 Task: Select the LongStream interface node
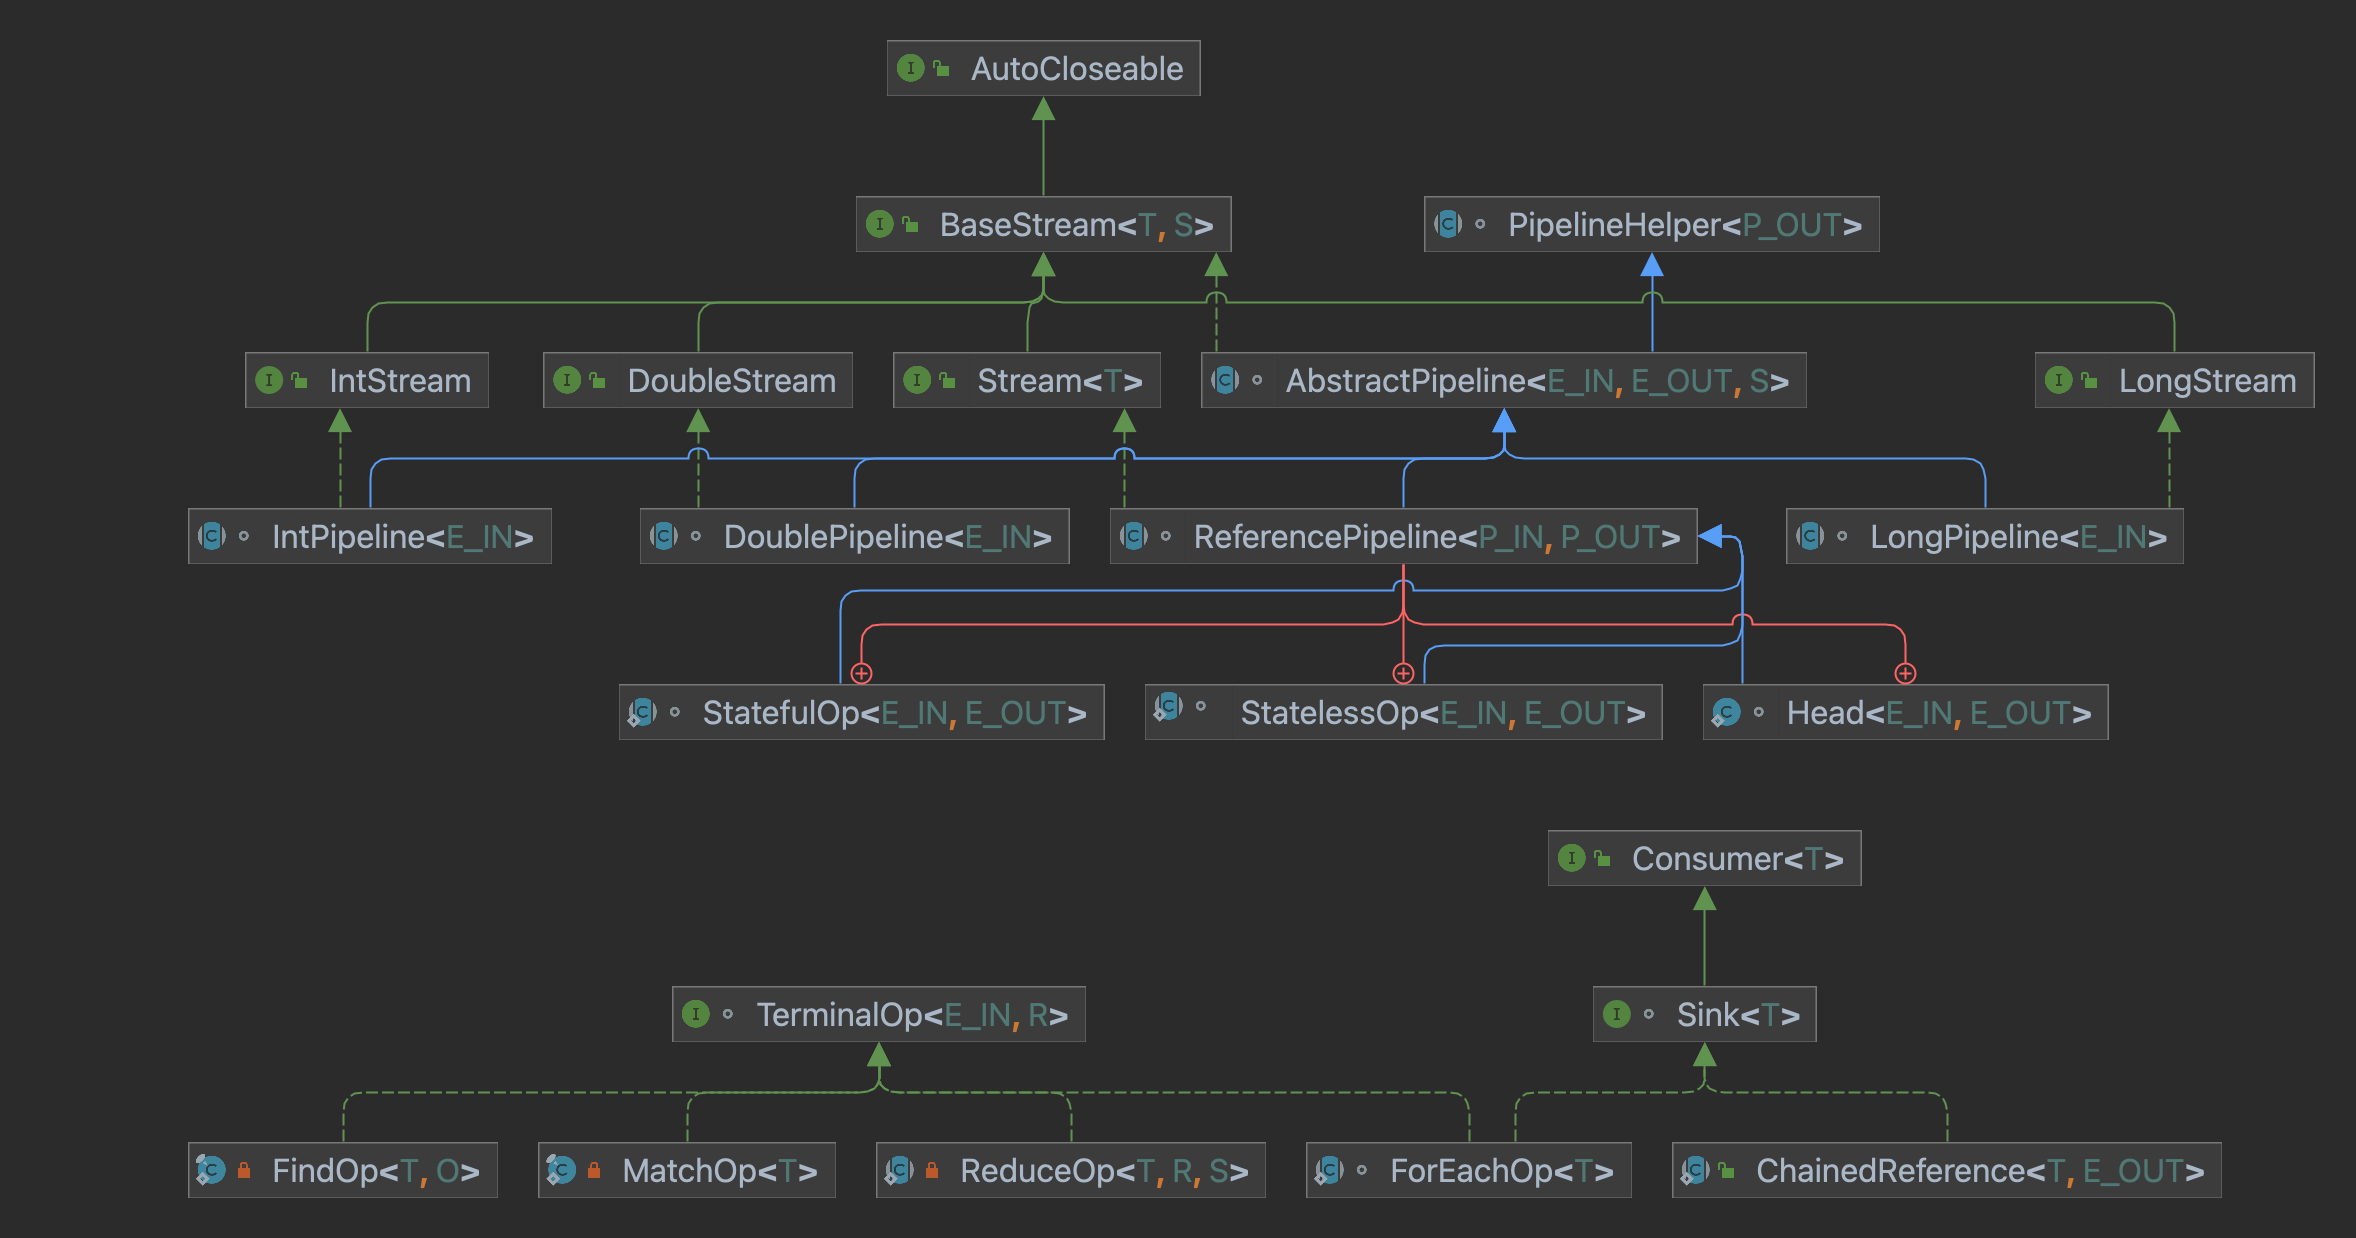2206,381
